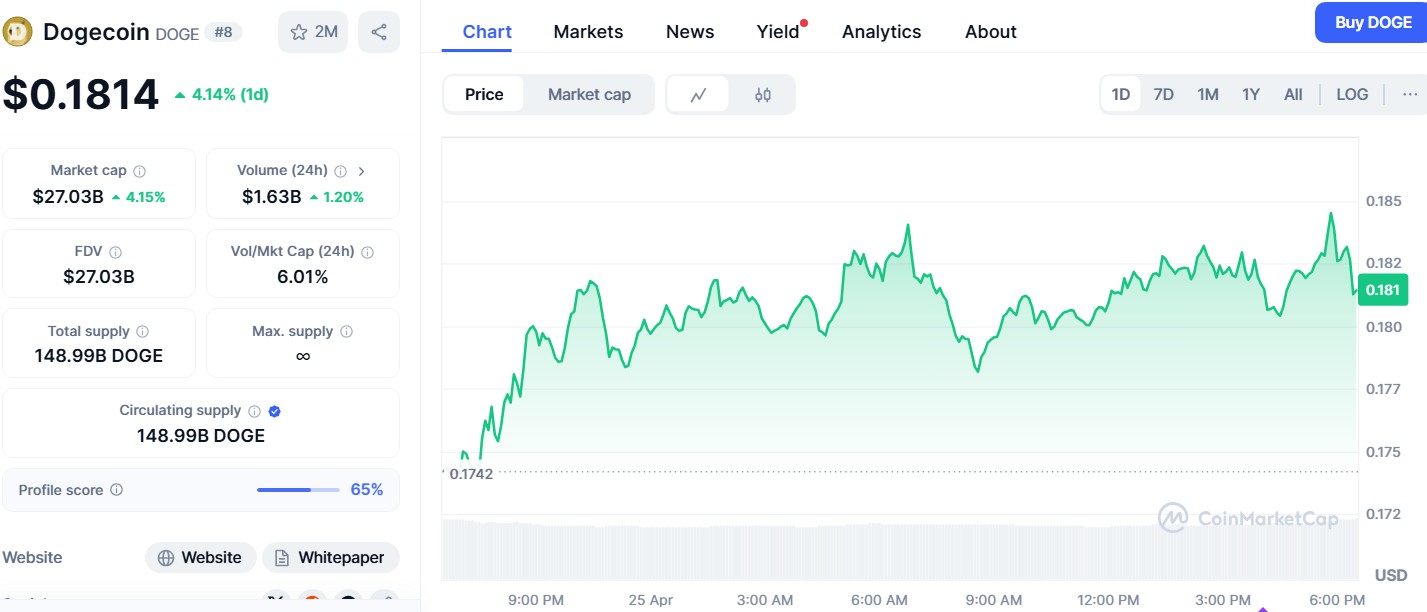The image size is (1427, 612).
Task: Switch to candlestick chart icon
Action: [x=763, y=95]
